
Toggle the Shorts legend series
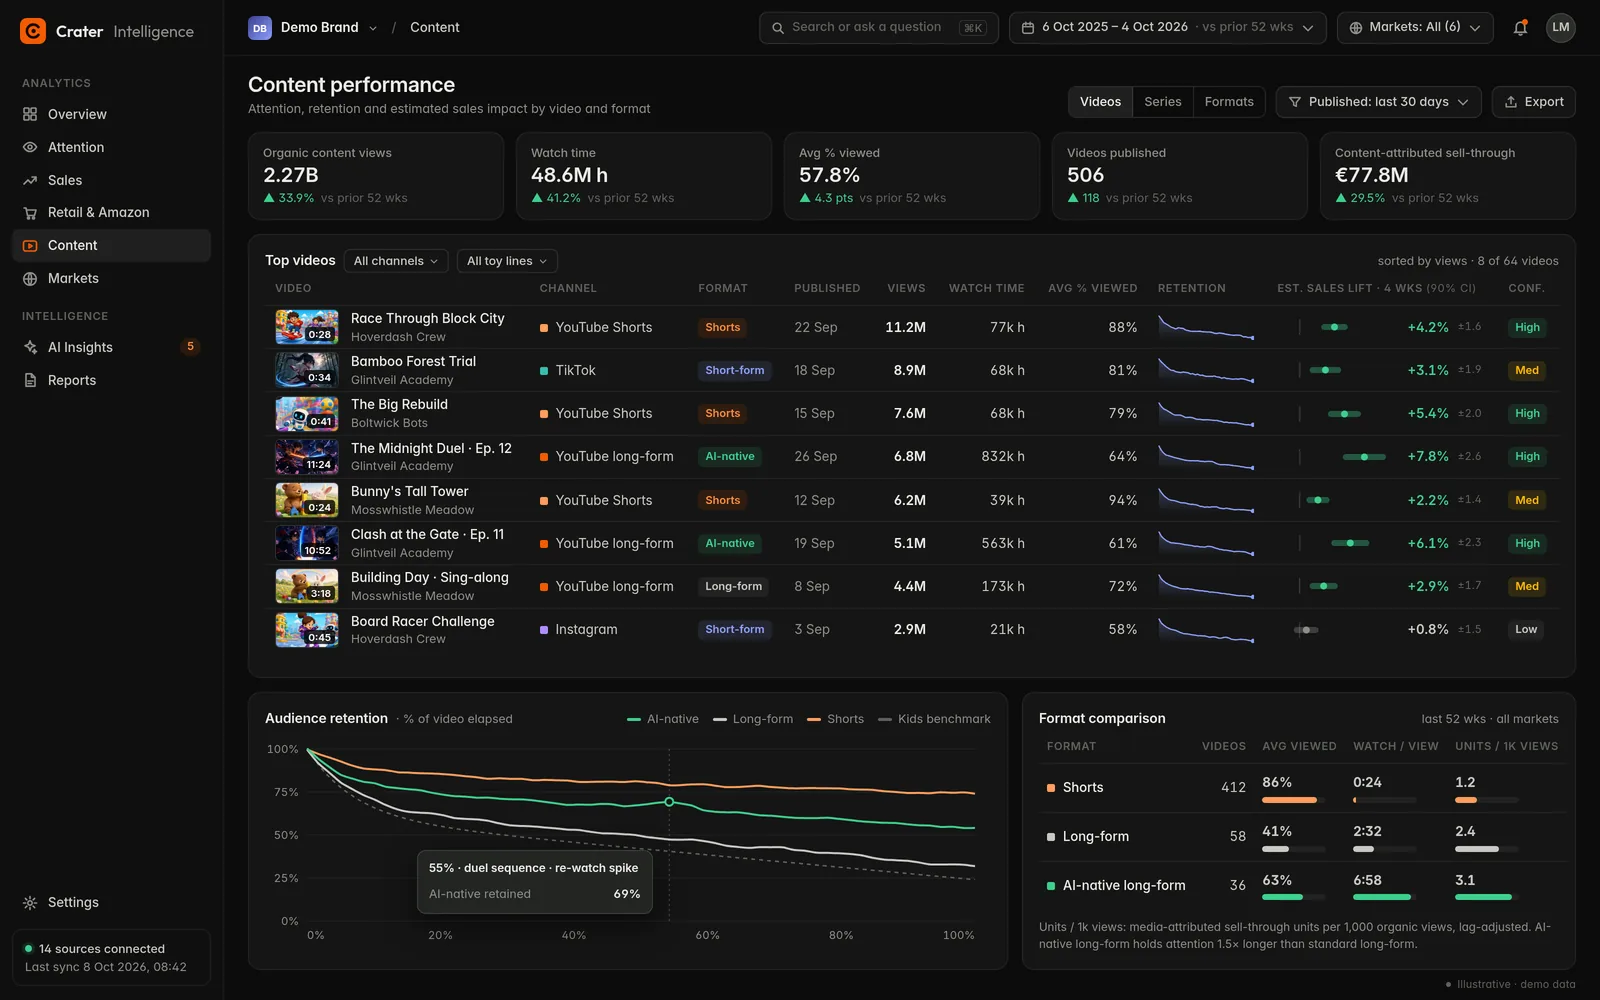tap(836, 719)
